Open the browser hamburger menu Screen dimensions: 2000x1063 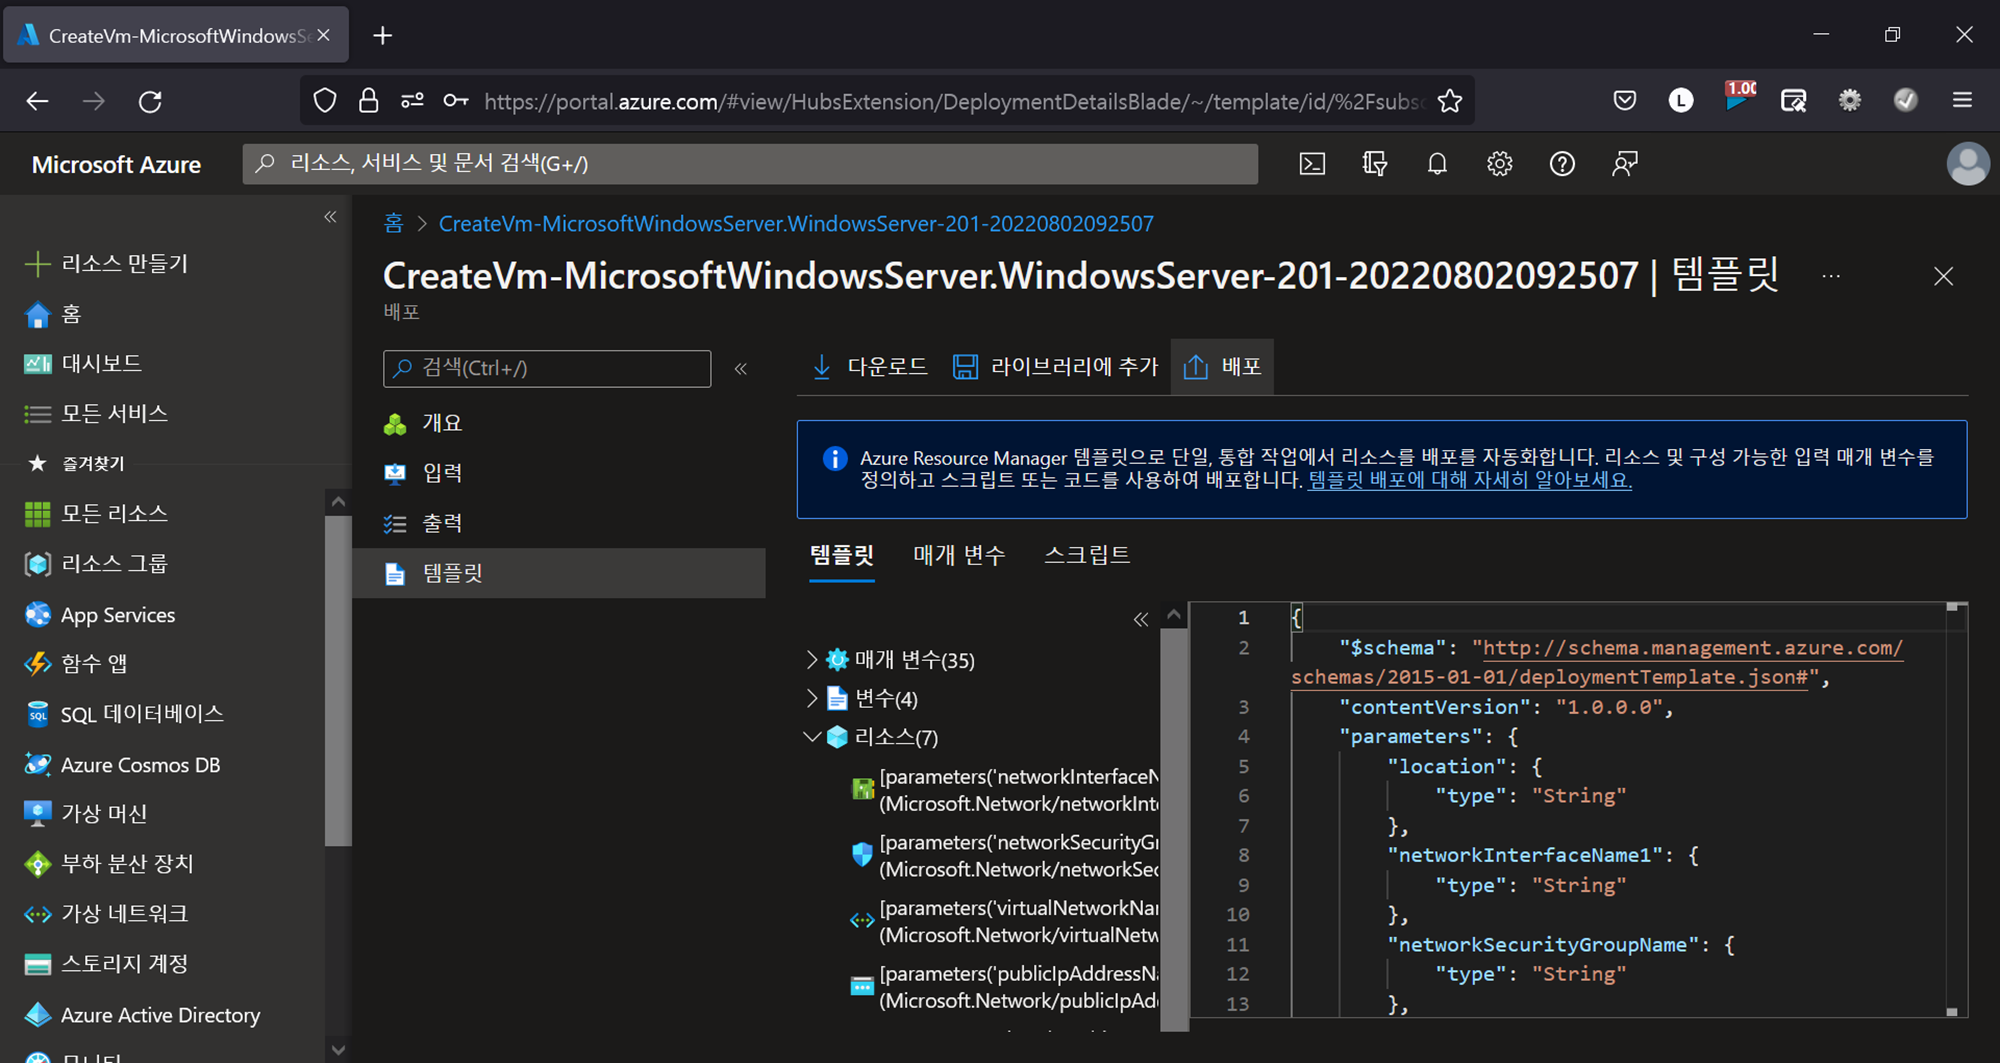(1962, 100)
